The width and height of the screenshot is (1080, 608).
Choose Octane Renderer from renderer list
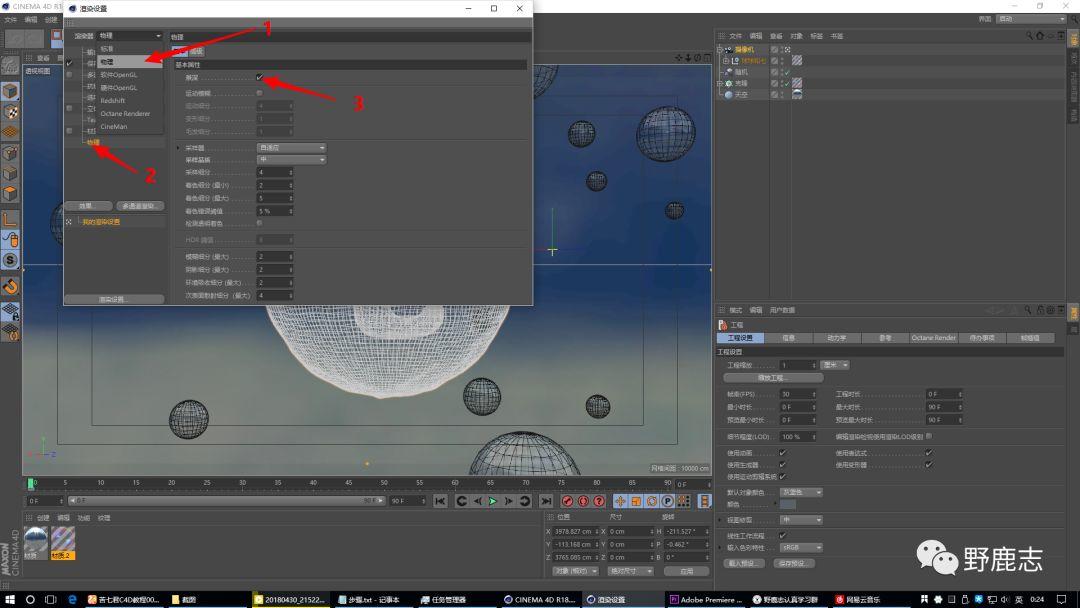[x=125, y=114]
